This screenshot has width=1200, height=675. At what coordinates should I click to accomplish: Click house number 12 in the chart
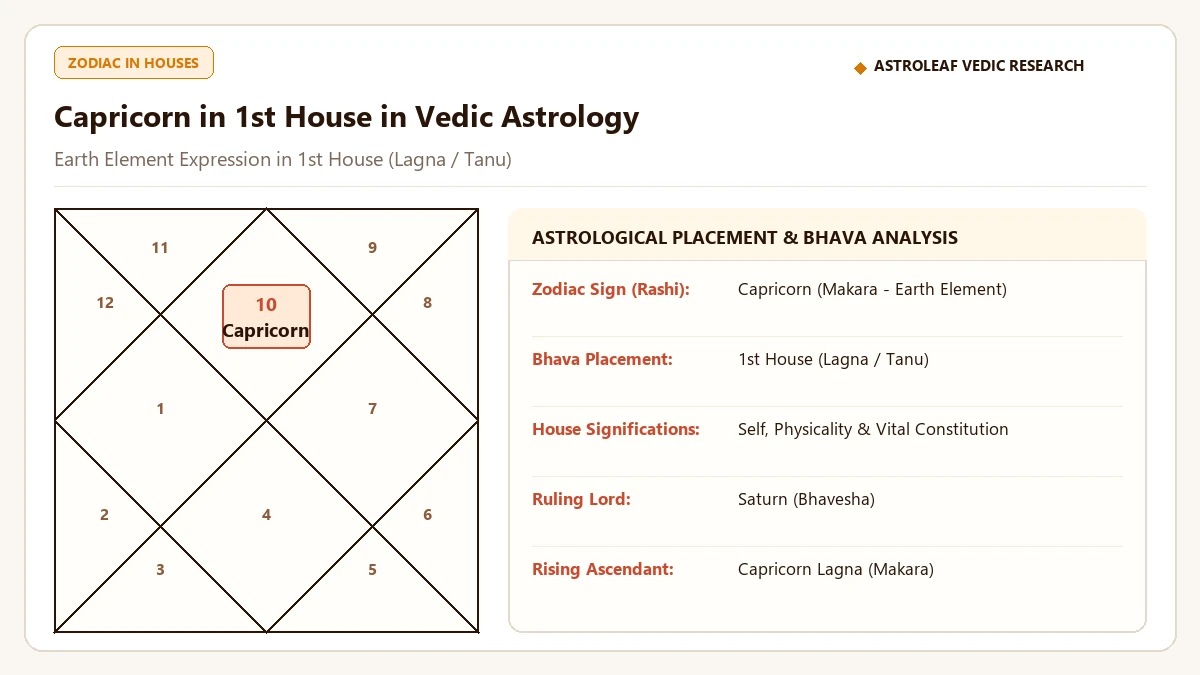[105, 303]
